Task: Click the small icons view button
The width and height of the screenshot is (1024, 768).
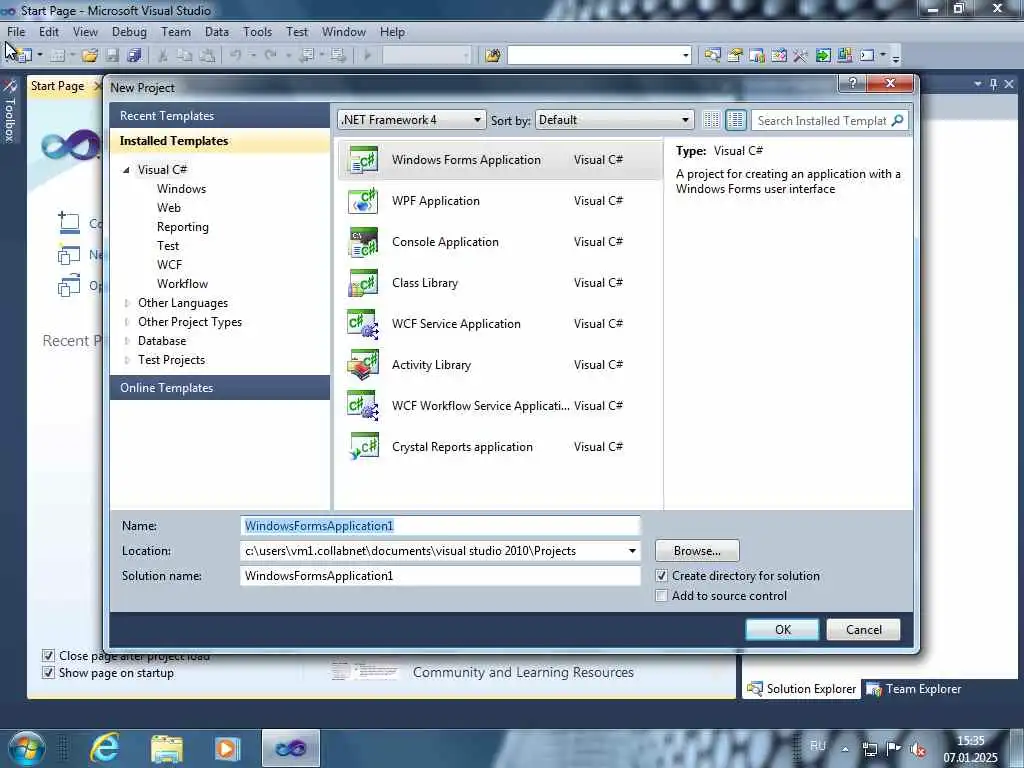Action: [x=711, y=120]
